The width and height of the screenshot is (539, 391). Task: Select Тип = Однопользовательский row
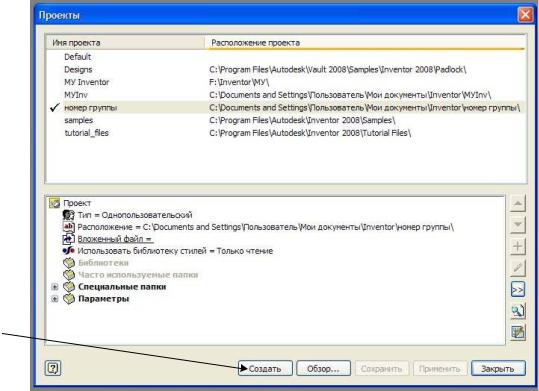click(x=135, y=215)
